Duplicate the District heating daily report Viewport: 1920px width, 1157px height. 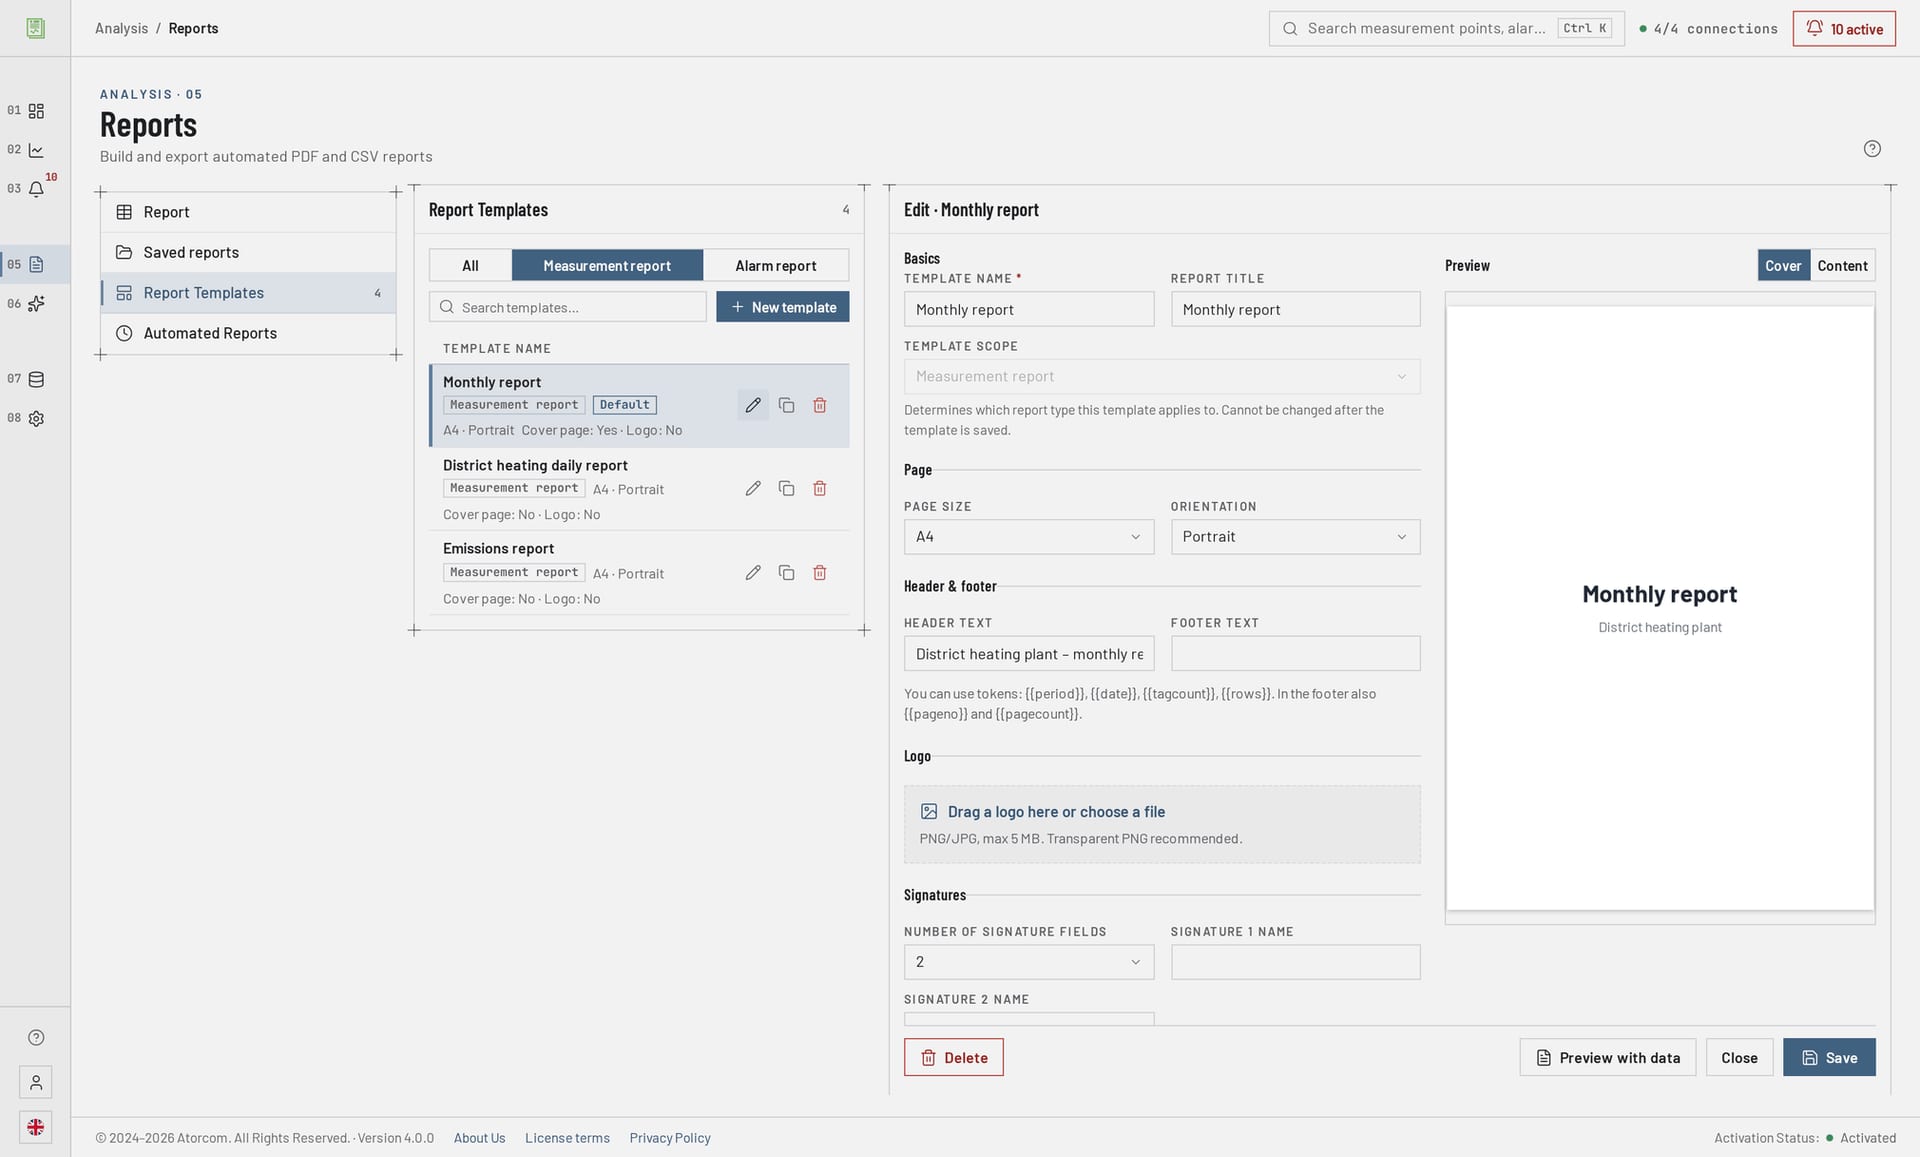pos(787,488)
